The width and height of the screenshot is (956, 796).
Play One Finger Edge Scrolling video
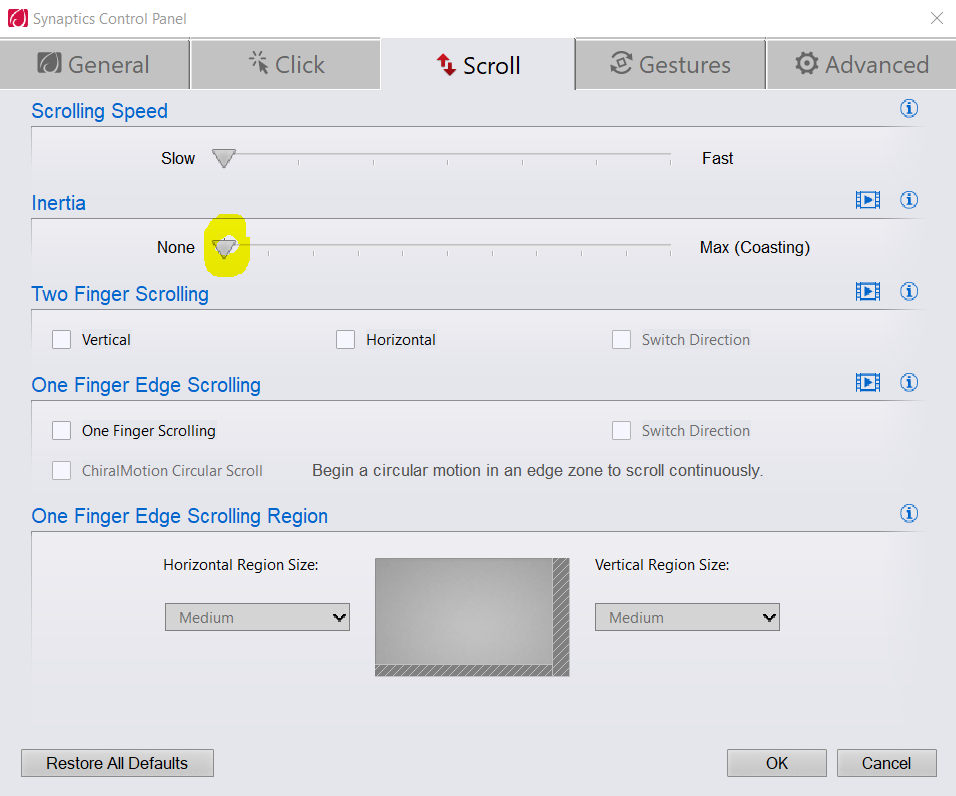point(868,382)
